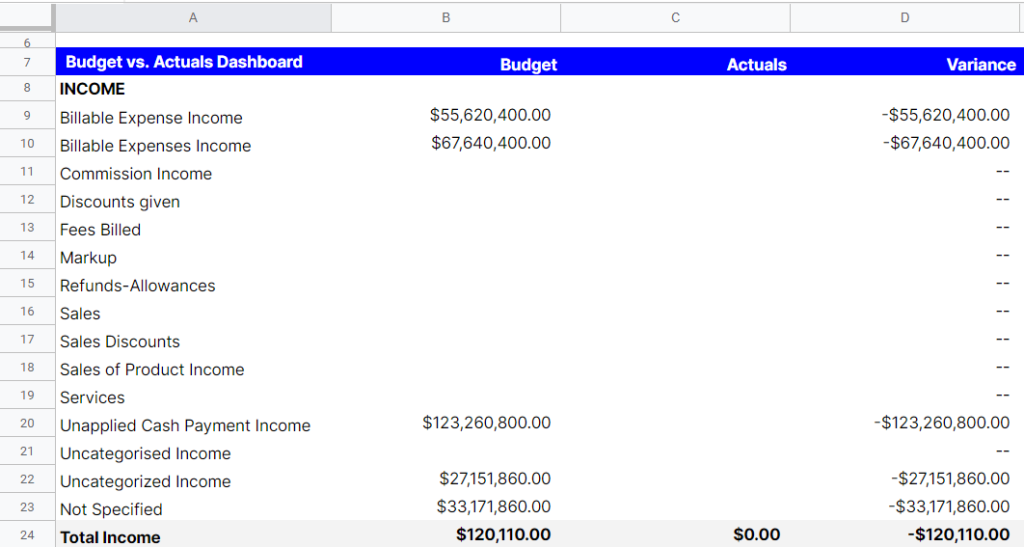The height and width of the screenshot is (547, 1024).
Task: Select the Refunds-Allowances cell
Action: tap(193, 285)
